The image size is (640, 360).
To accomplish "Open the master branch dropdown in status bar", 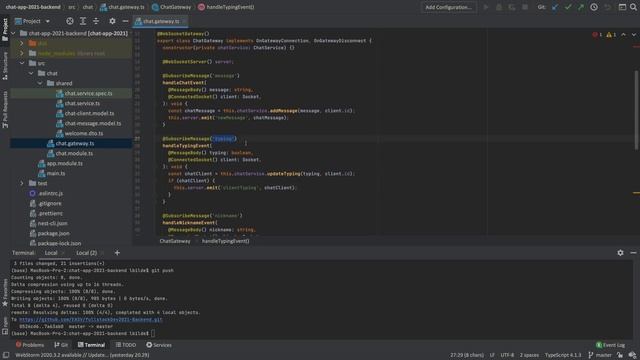I will click(x=600, y=355).
